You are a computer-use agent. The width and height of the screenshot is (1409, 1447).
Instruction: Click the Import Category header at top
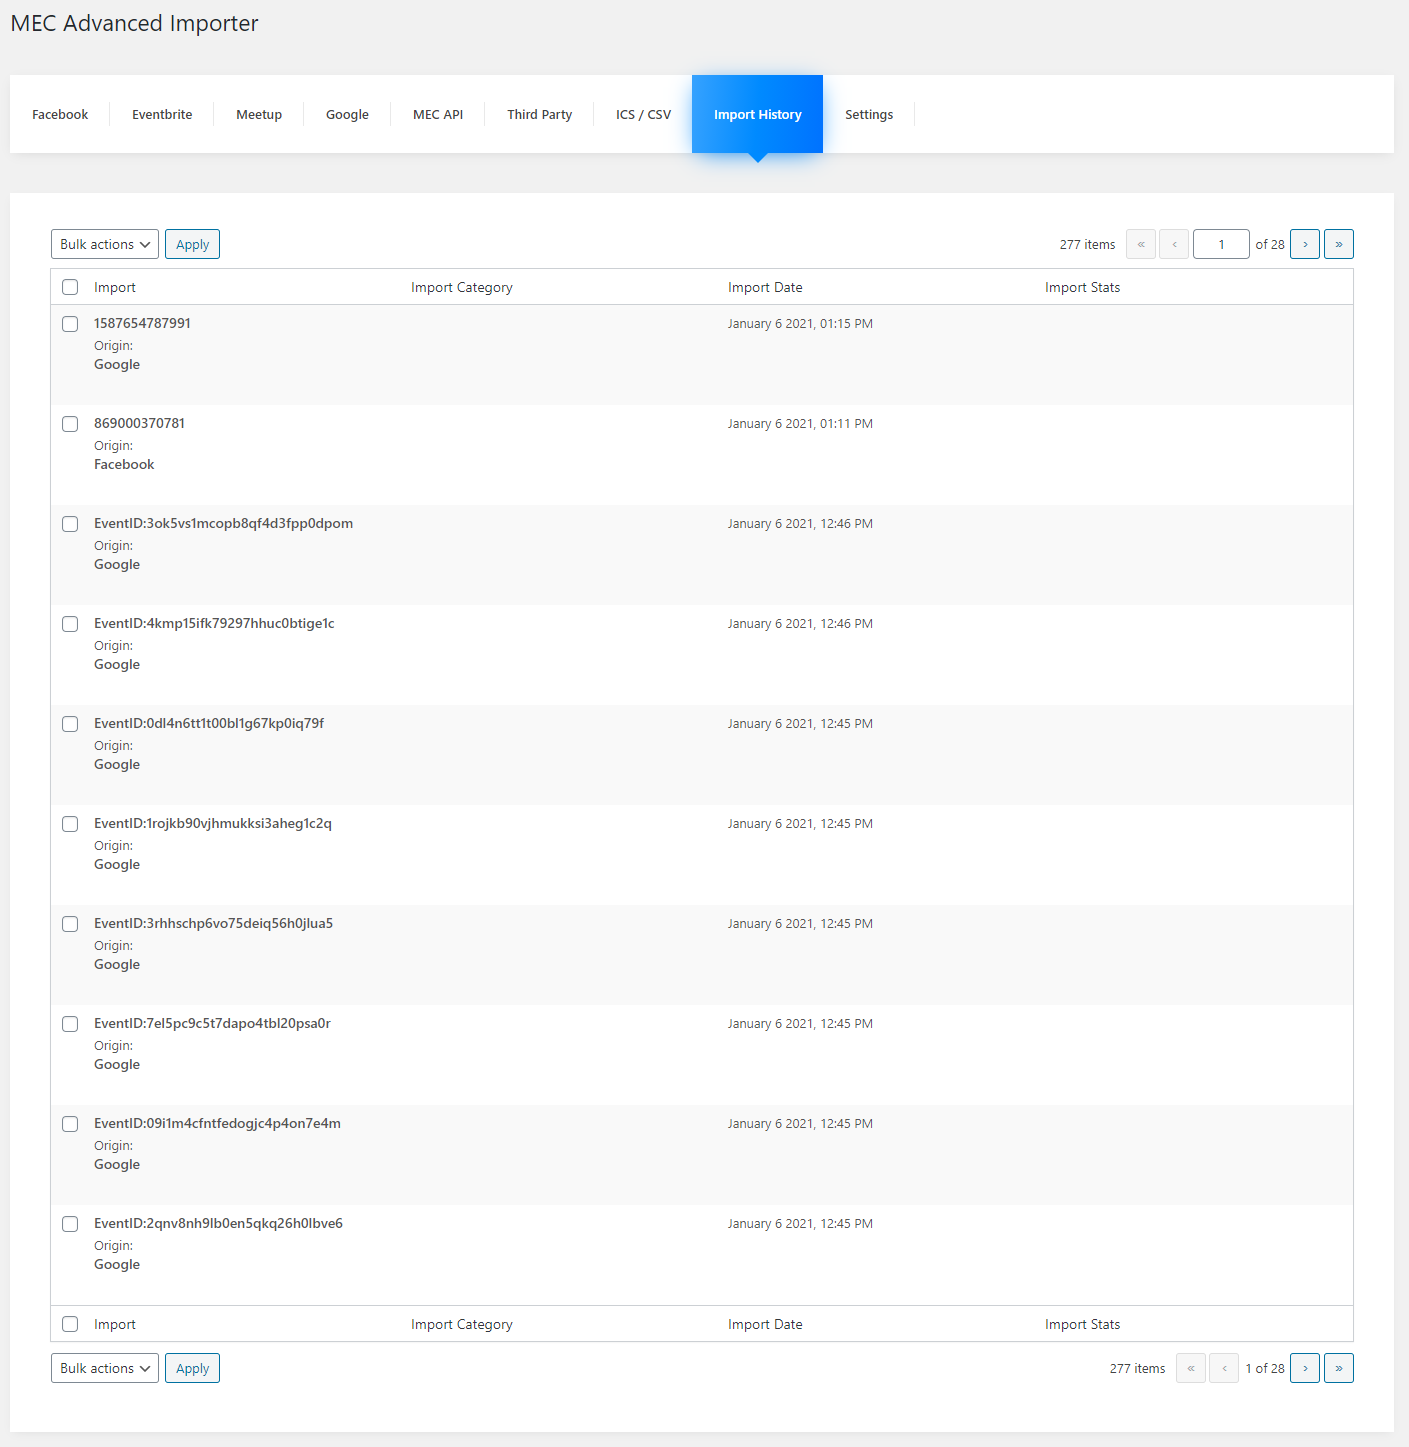coord(462,287)
